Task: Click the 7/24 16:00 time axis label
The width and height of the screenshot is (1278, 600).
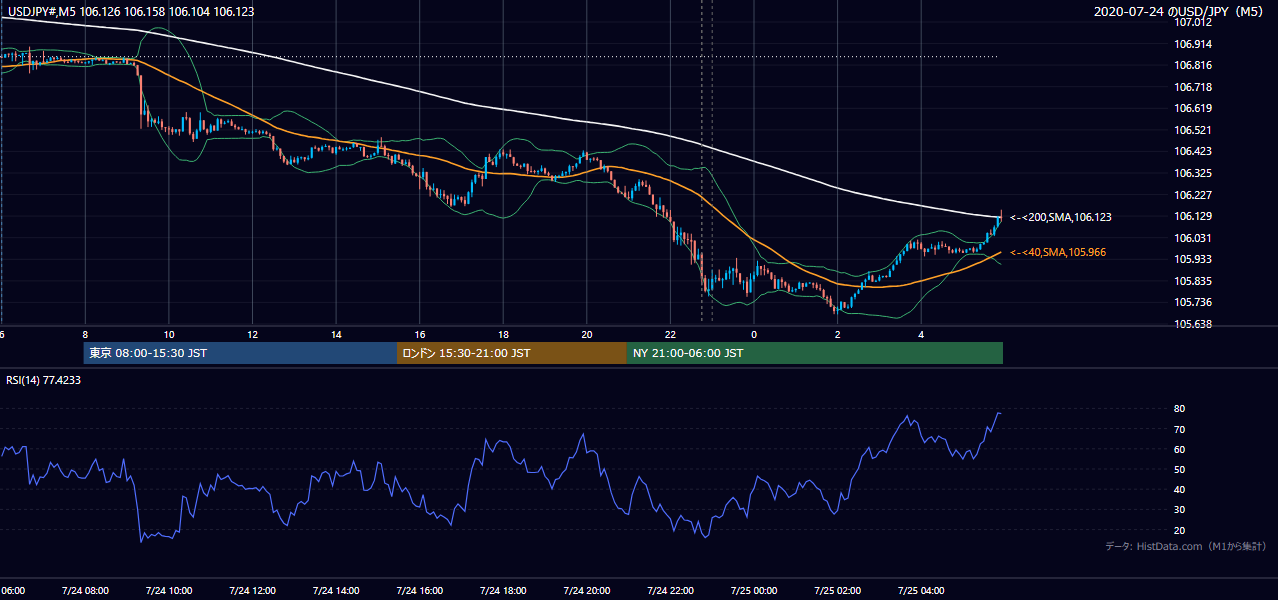Action: pos(420,591)
